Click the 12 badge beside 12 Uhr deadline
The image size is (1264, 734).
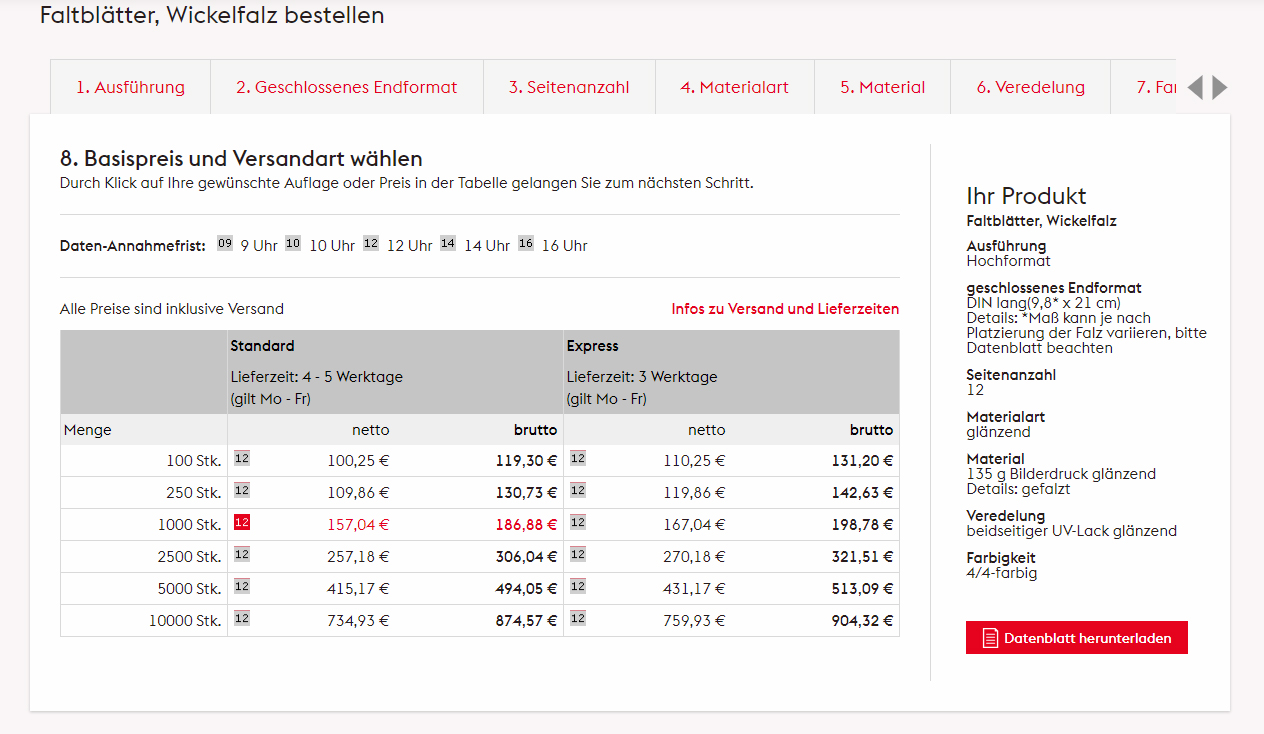(370, 242)
